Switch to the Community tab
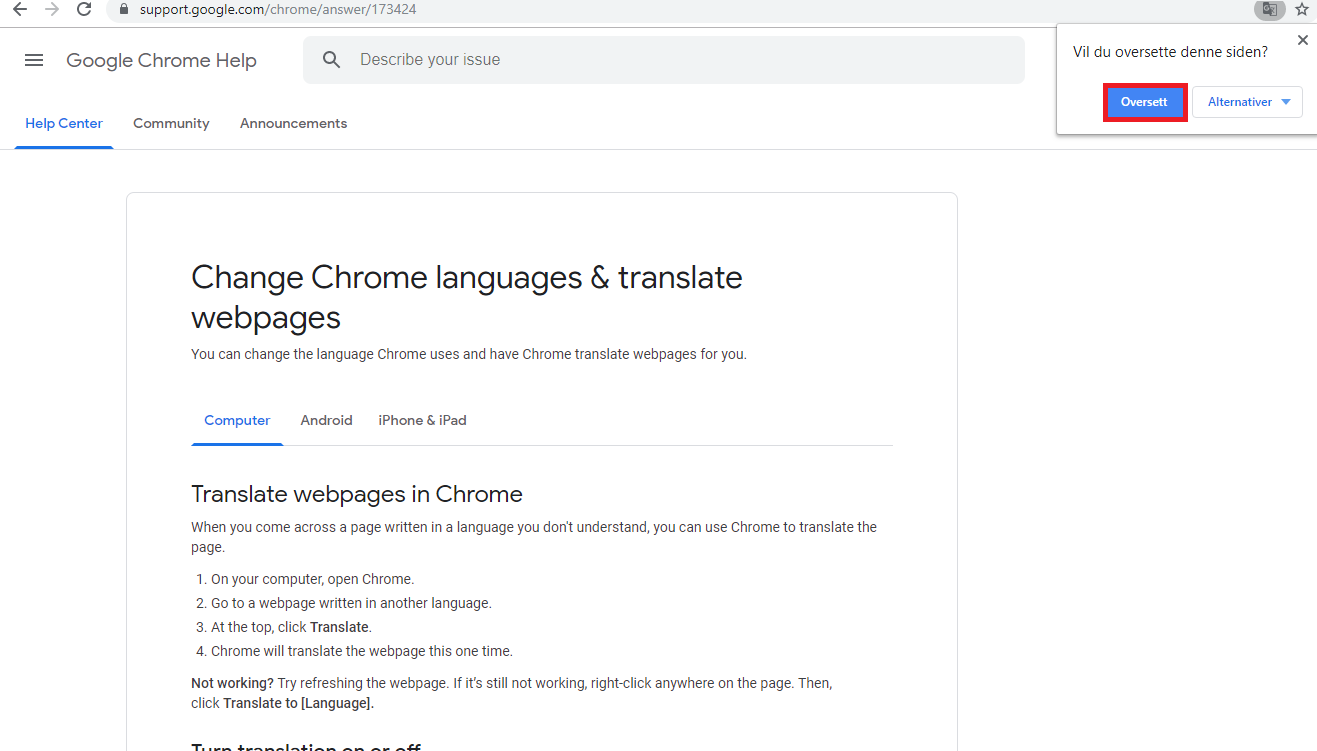The height and width of the screenshot is (751, 1317). click(x=171, y=124)
